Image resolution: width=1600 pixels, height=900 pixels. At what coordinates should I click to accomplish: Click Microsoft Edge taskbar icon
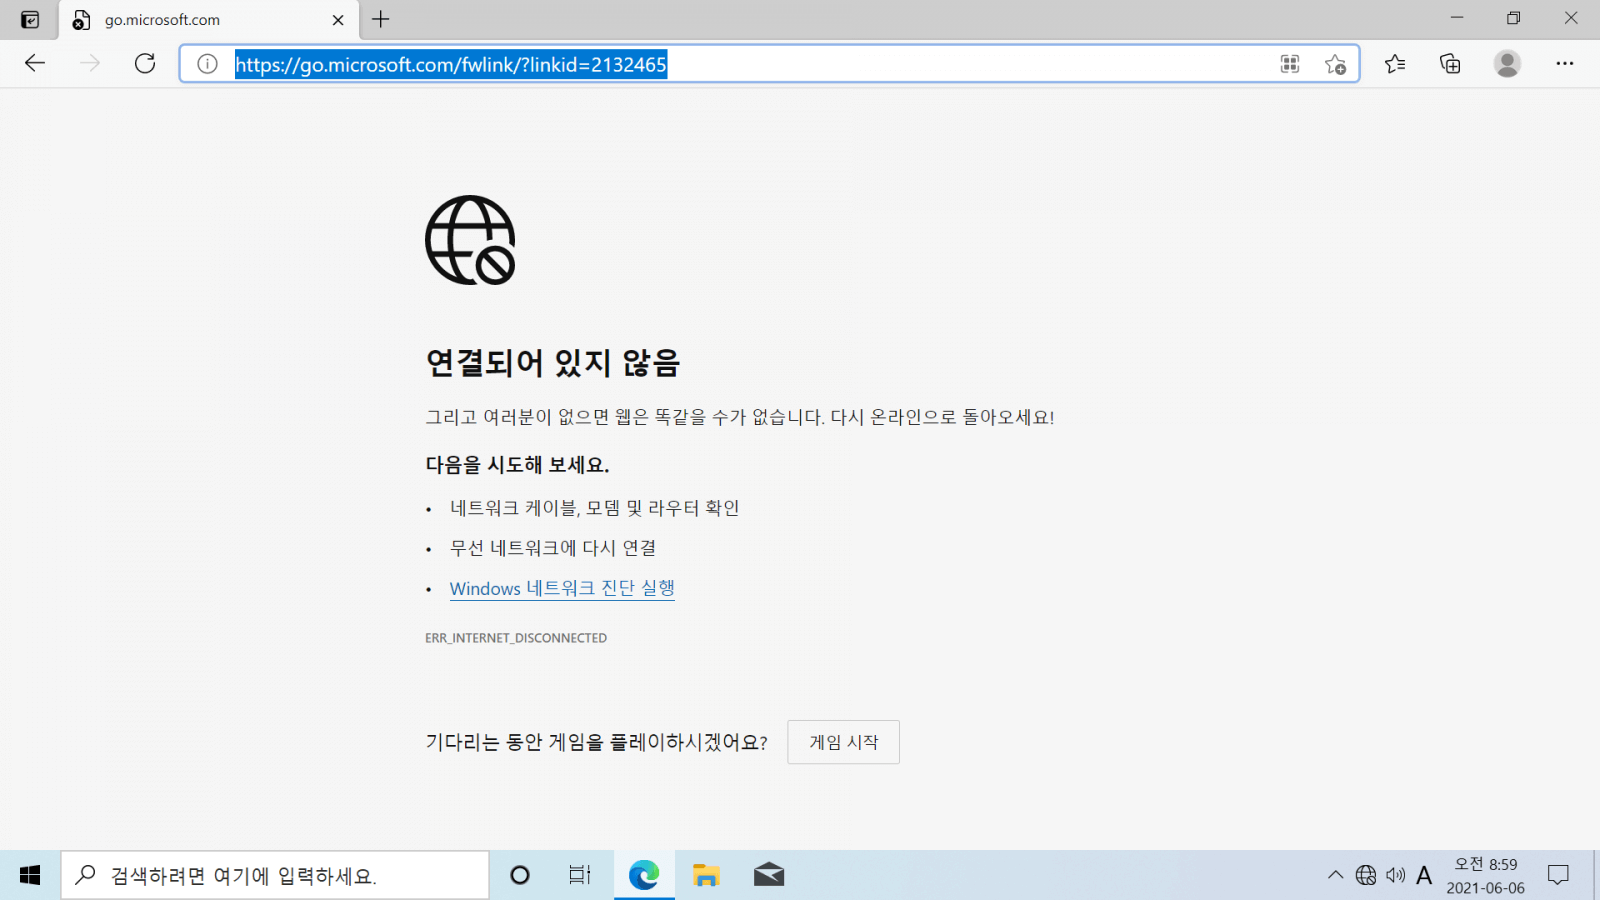(x=644, y=875)
